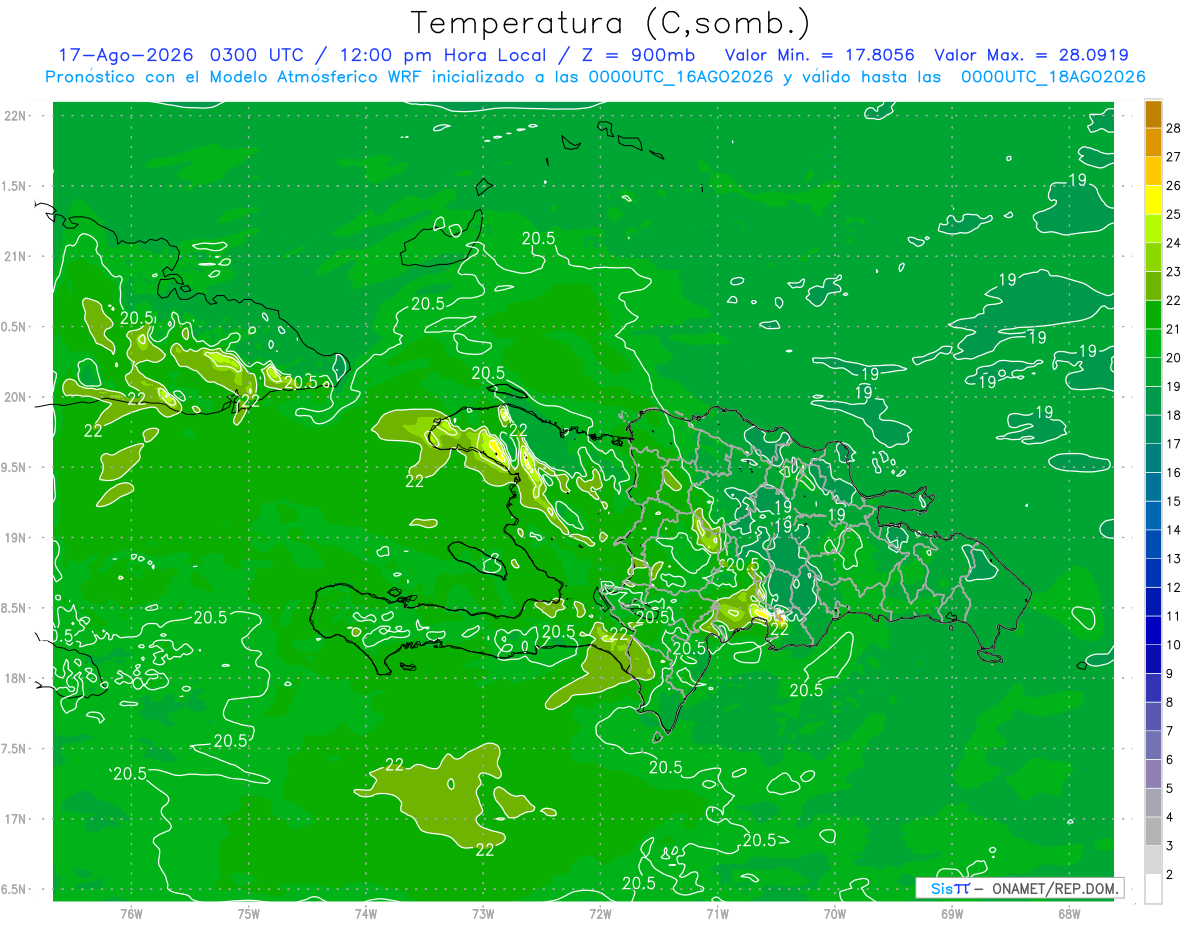Click the dark blue legend swatch between 10 and 11
The height and width of the screenshot is (927, 1200).
tap(1153, 631)
